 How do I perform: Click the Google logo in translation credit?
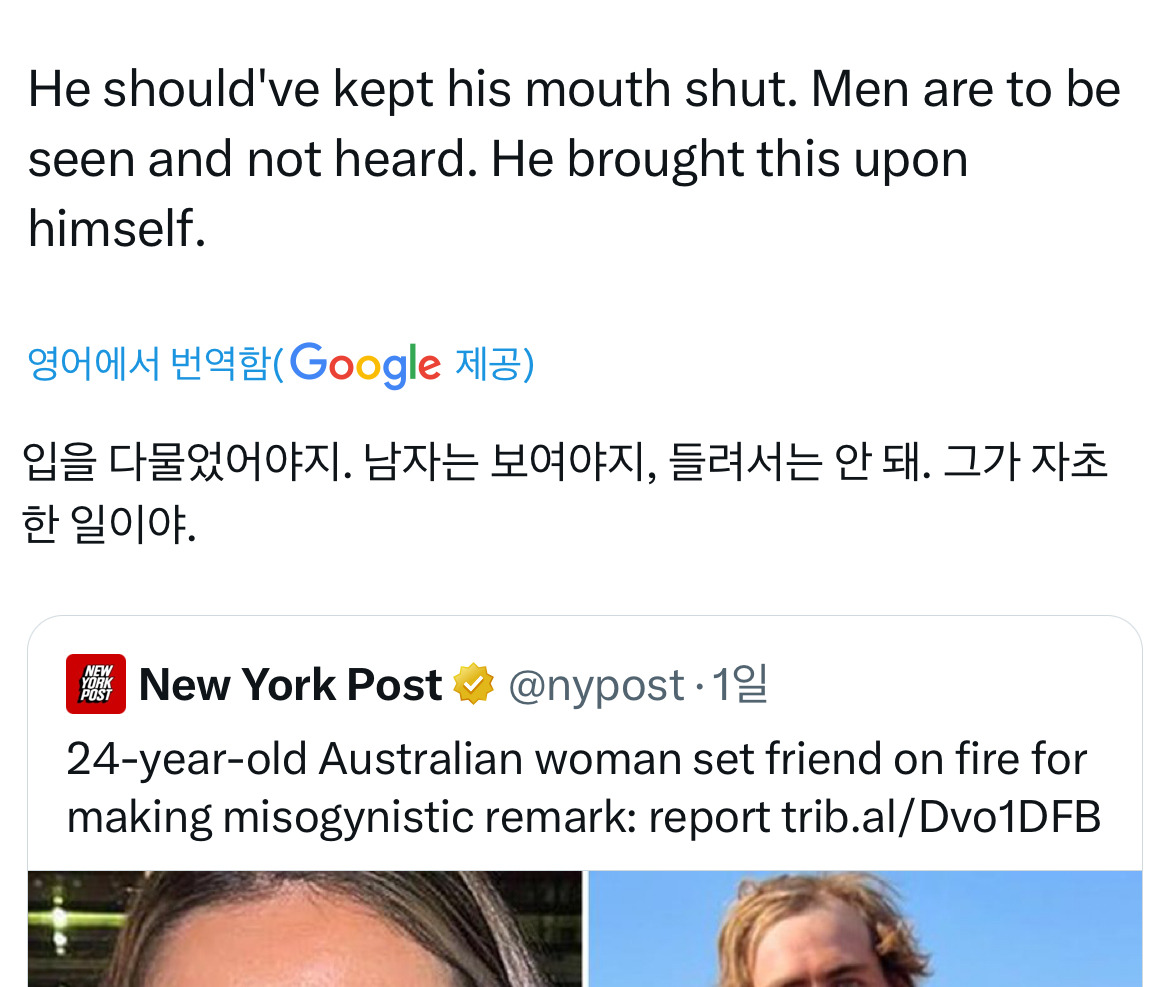tap(364, 365)
